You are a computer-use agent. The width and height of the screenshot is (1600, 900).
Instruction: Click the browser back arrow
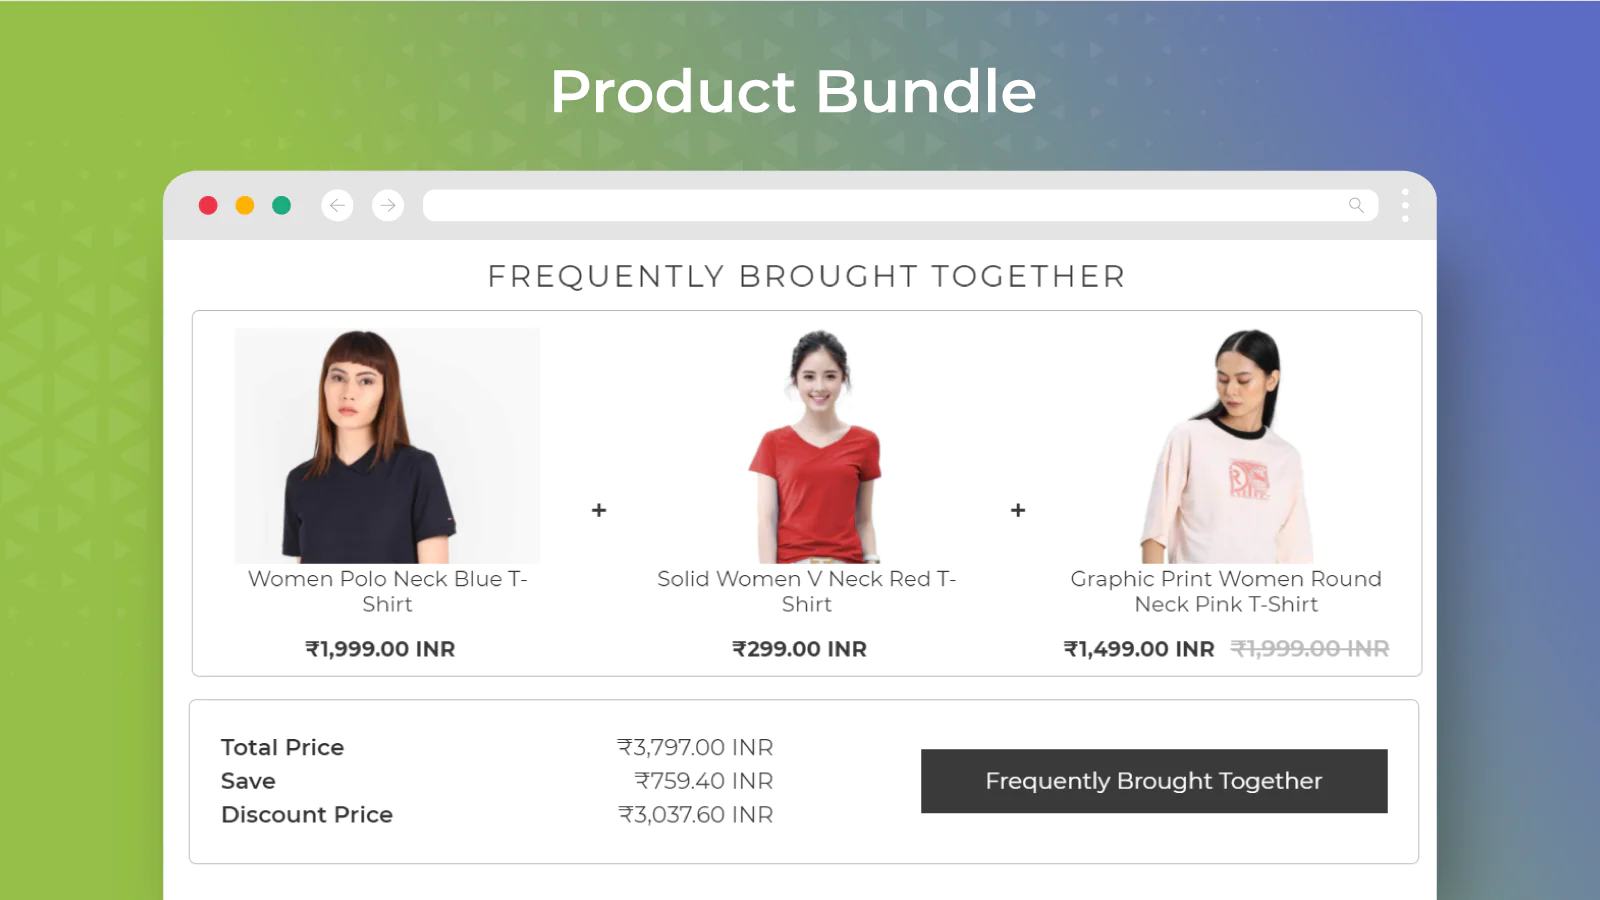coord(337,206)
